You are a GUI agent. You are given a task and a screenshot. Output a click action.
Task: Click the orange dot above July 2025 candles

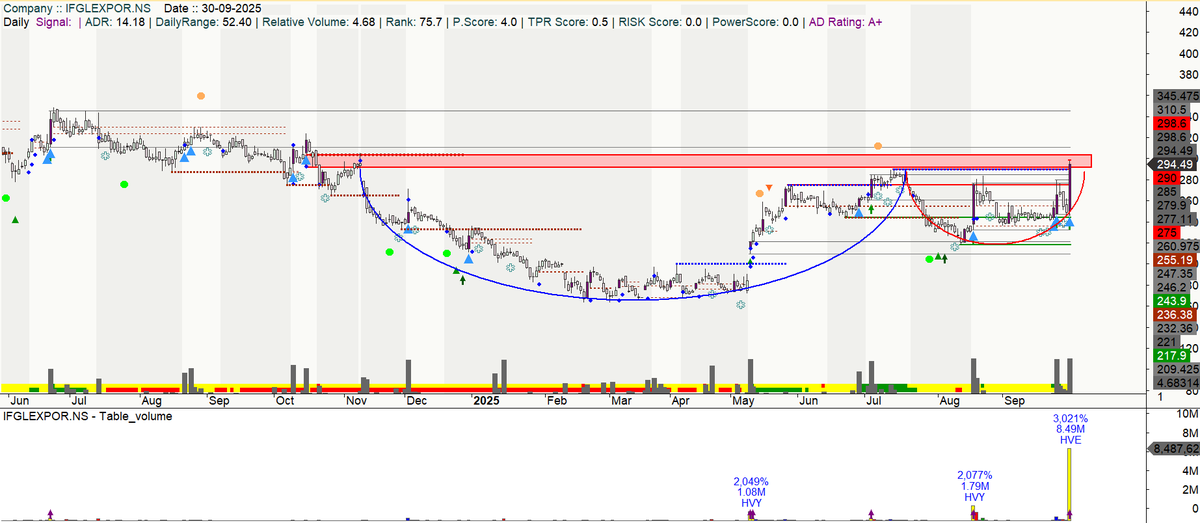click(x=878, y=146)
